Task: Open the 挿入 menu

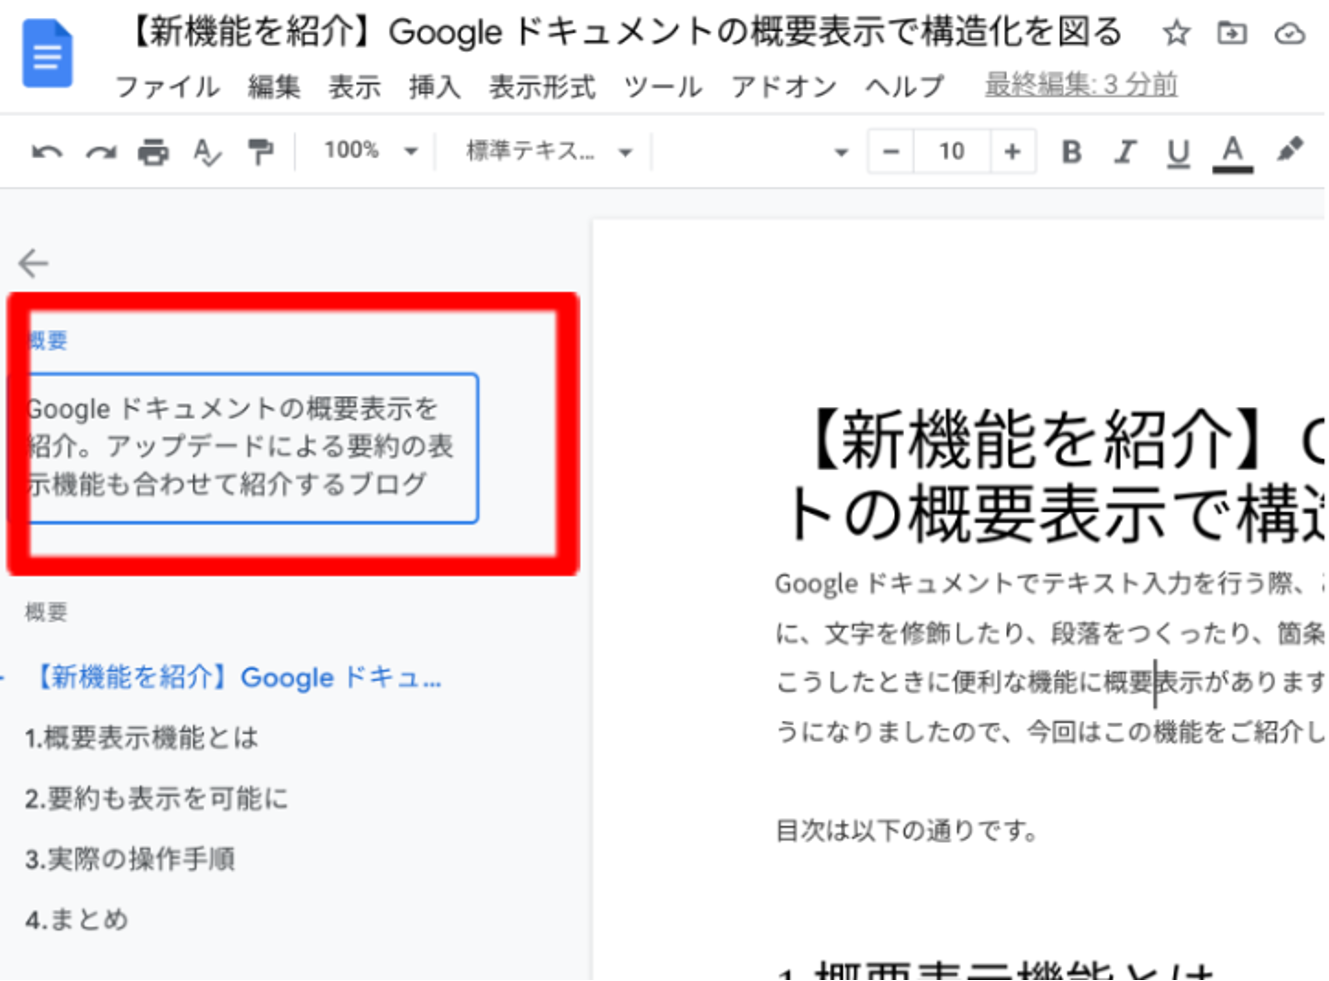Action: 434,87
